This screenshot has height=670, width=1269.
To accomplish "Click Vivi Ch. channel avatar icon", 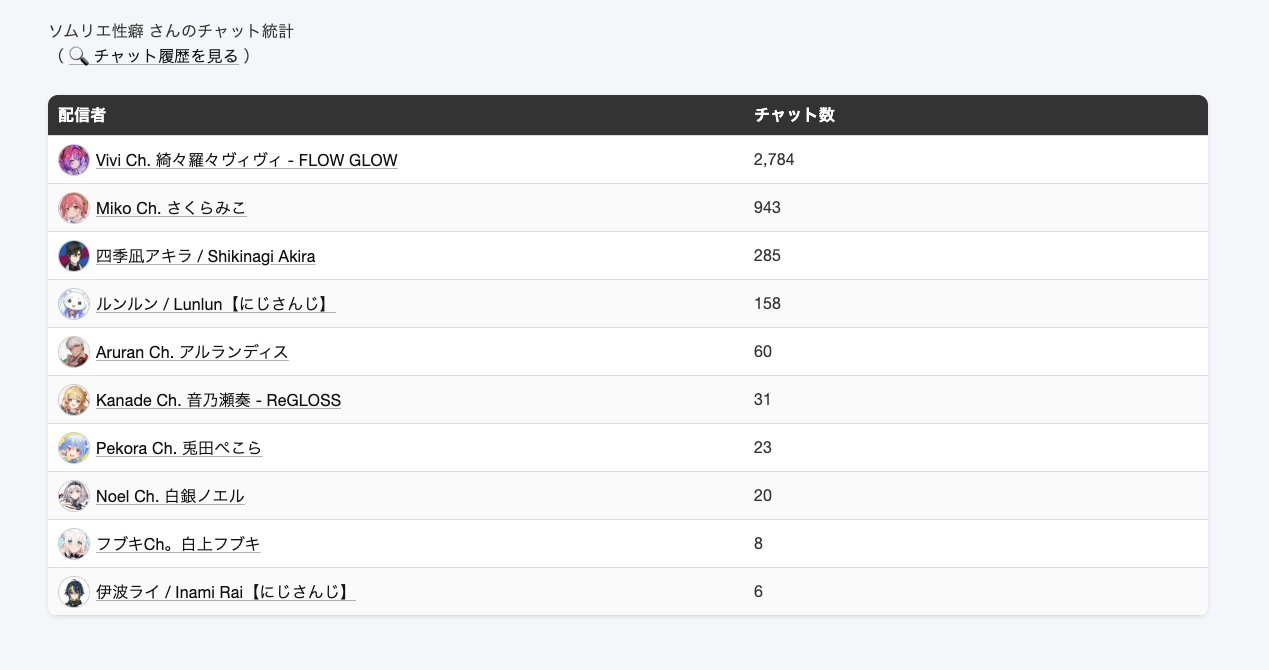I will pyautogui.click(x=74, y=160).
